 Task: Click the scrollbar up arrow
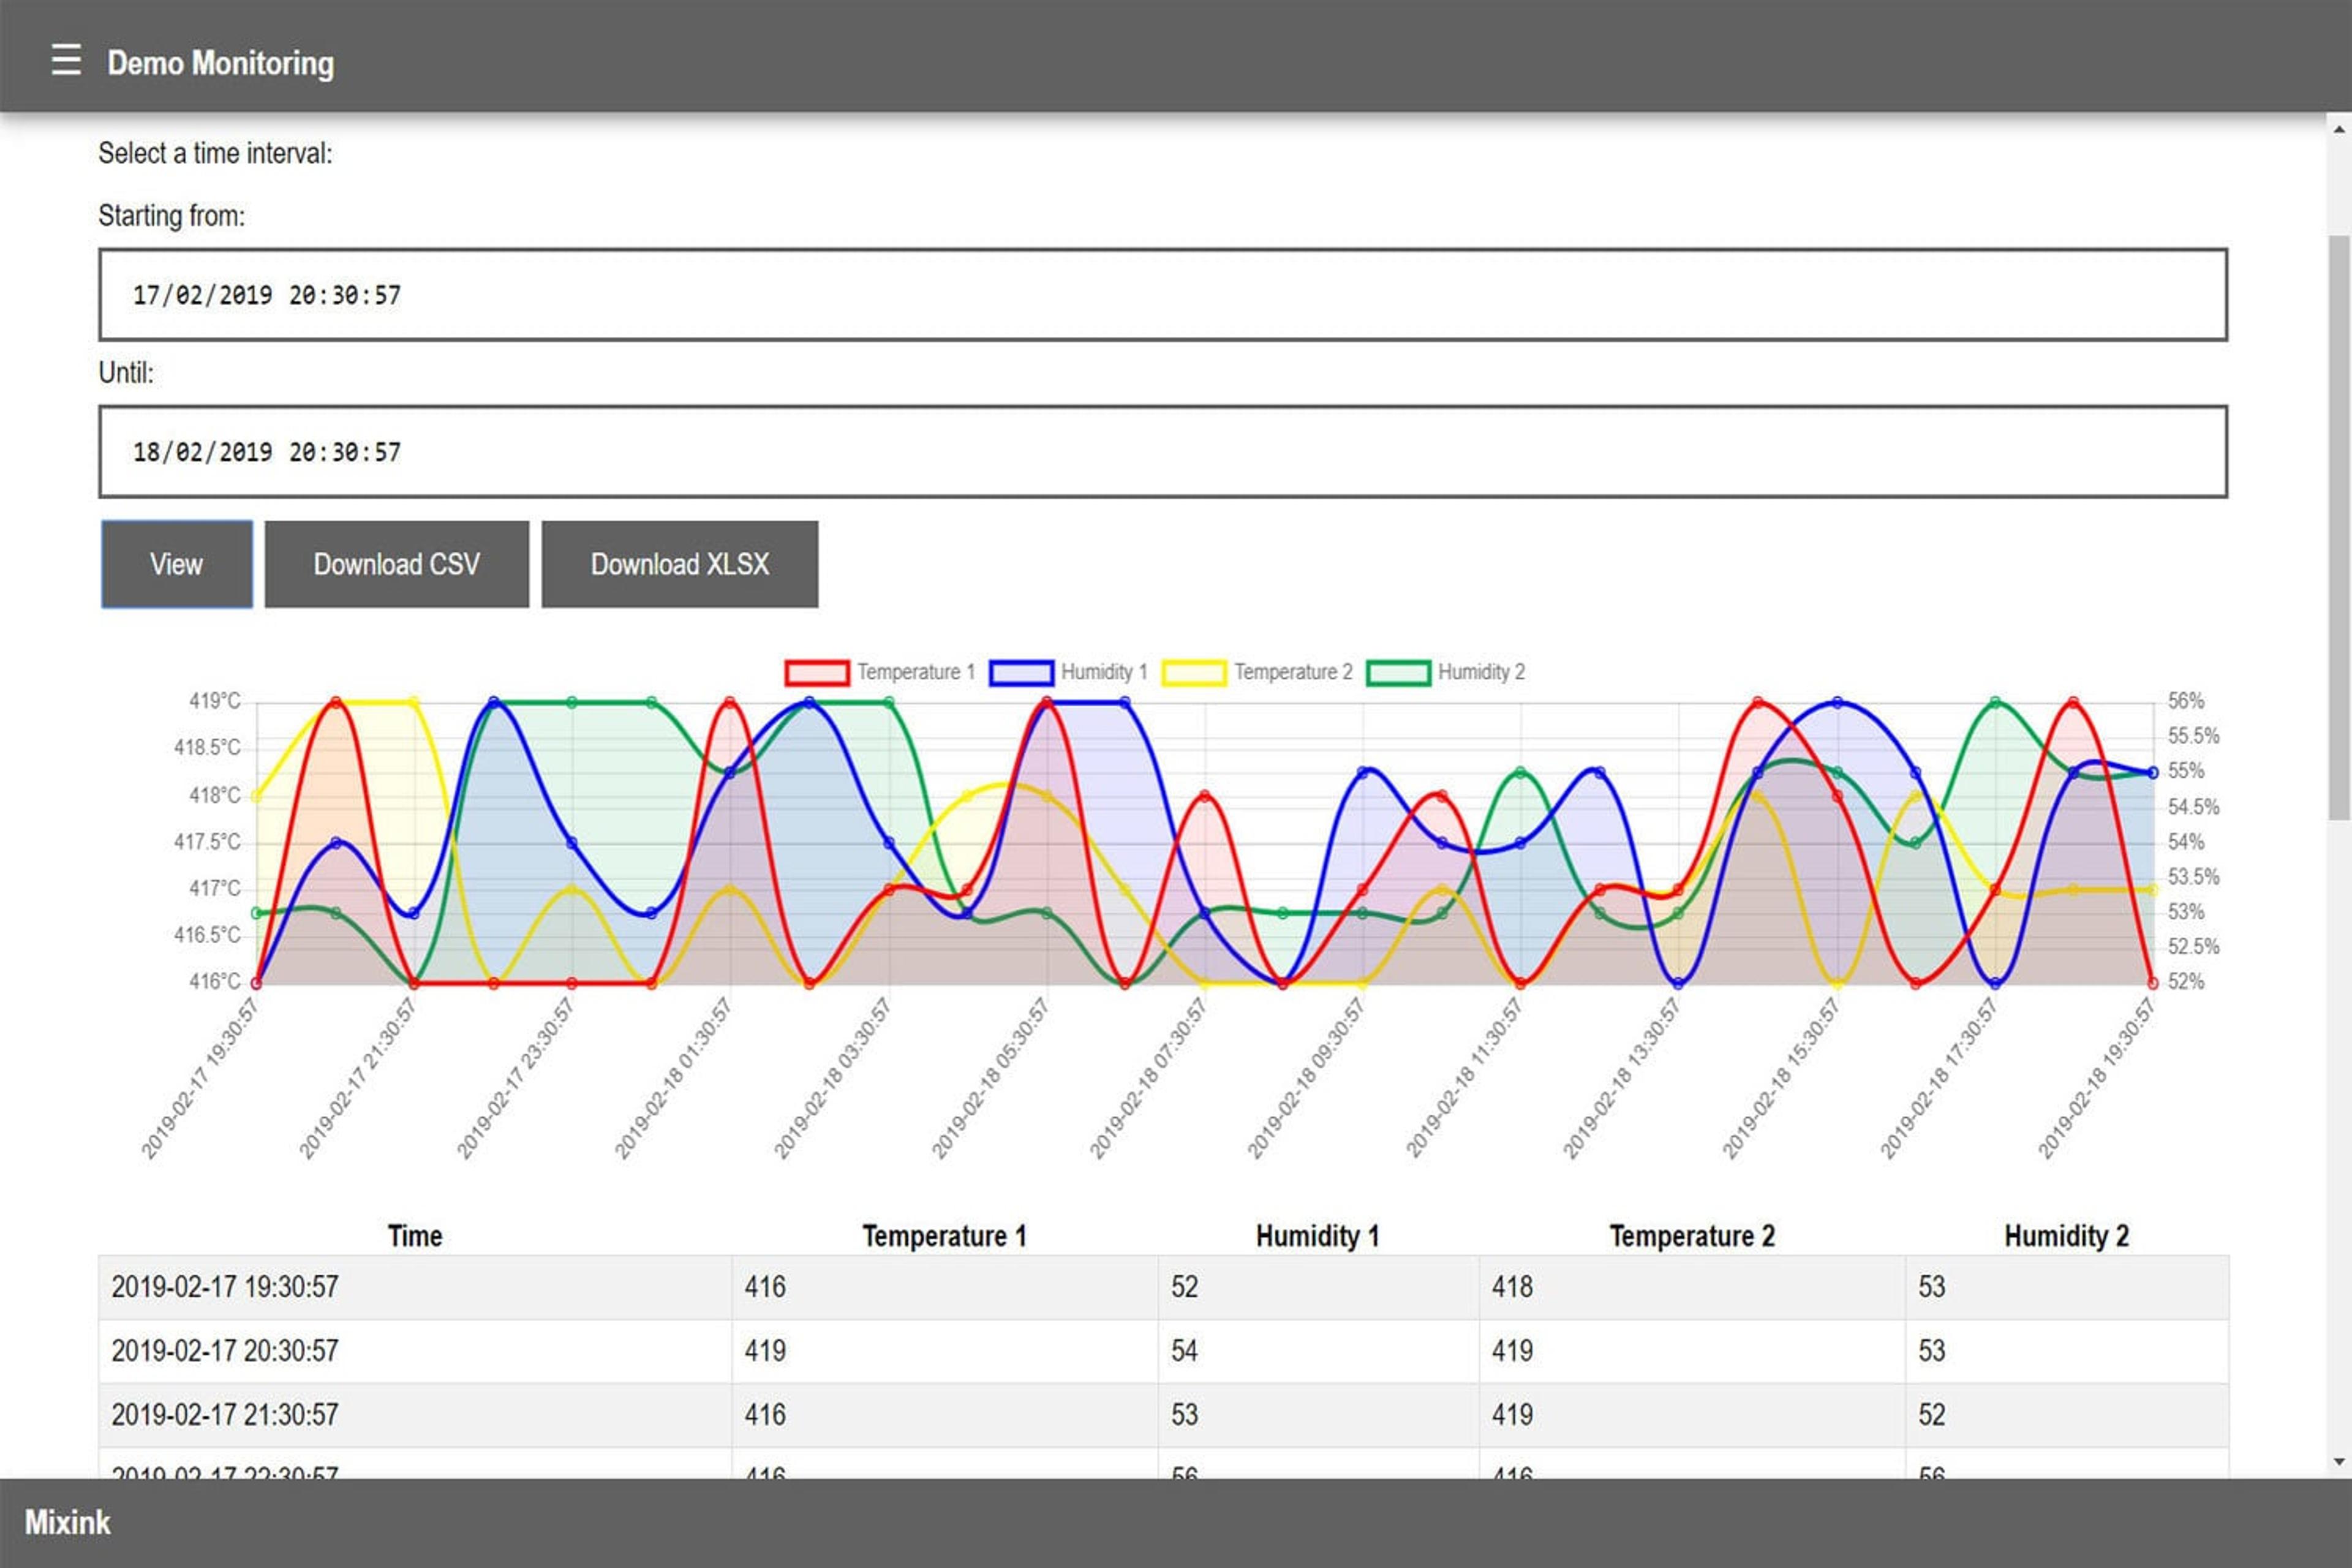pos(2339,128)
